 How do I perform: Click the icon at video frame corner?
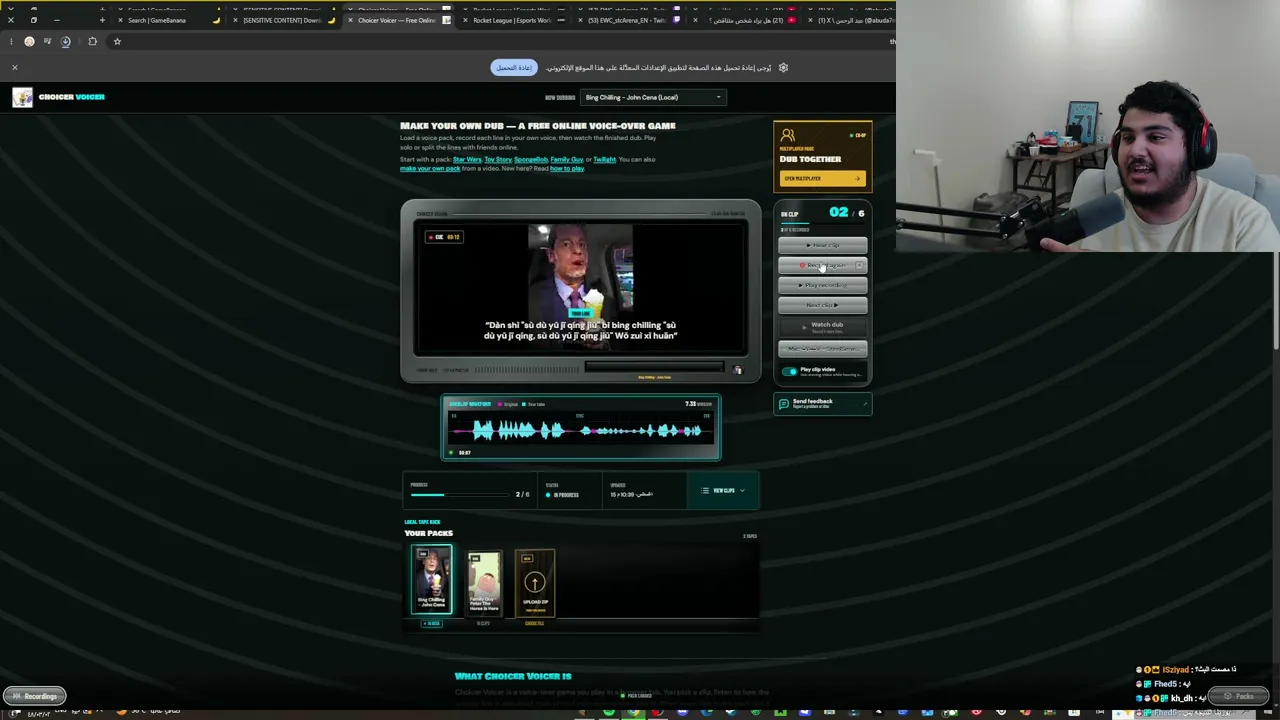click(738, 370)
